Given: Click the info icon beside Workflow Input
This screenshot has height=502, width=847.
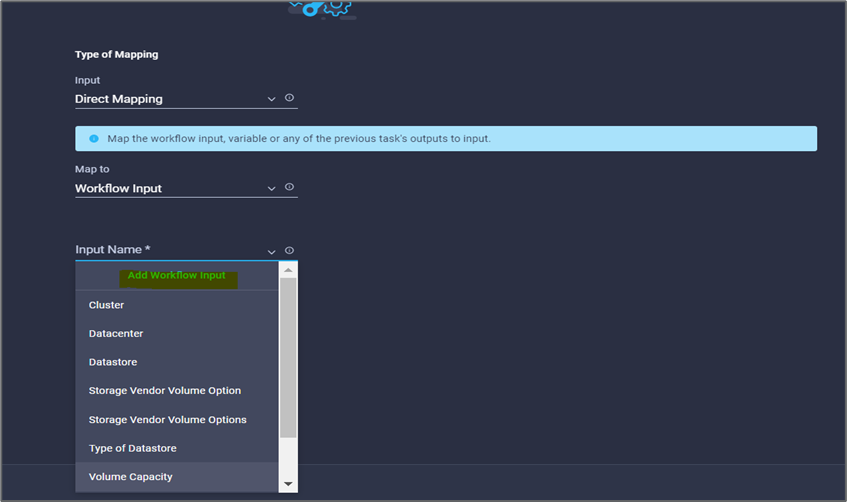Looking at the screenshot, I should pyautogui.click(x=290, y=187).
